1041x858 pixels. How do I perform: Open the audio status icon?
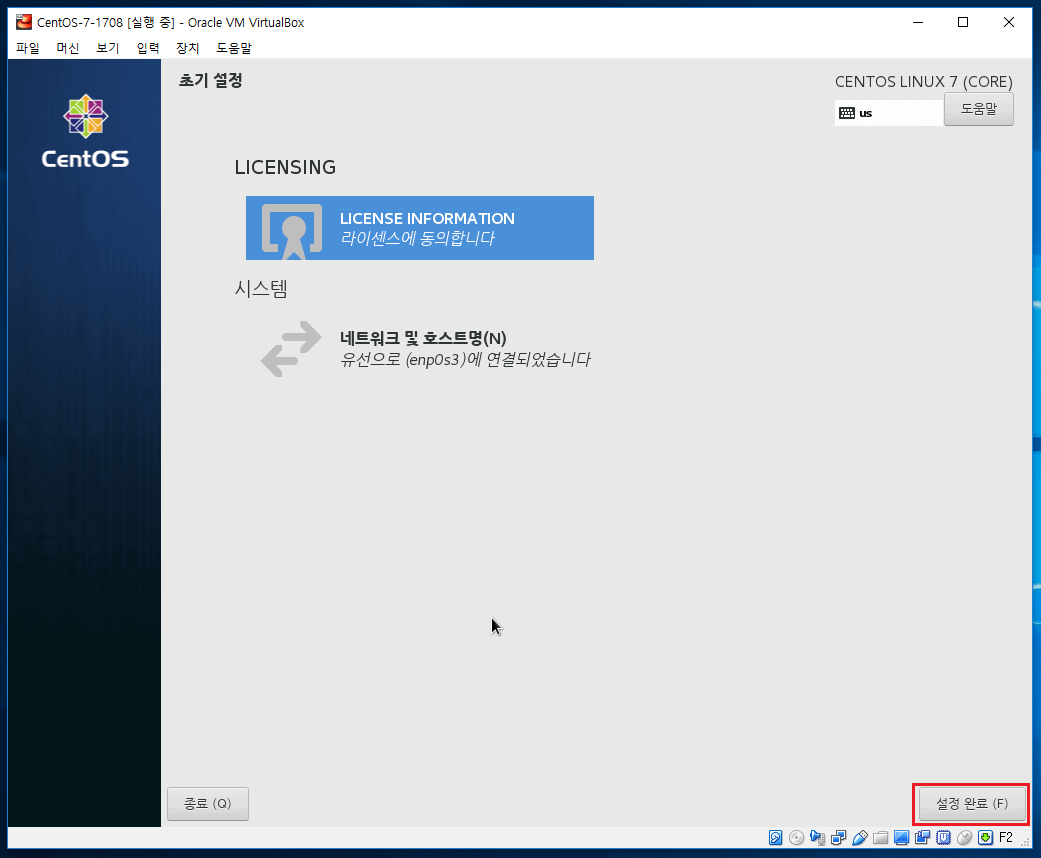click(x=818, y=838)
